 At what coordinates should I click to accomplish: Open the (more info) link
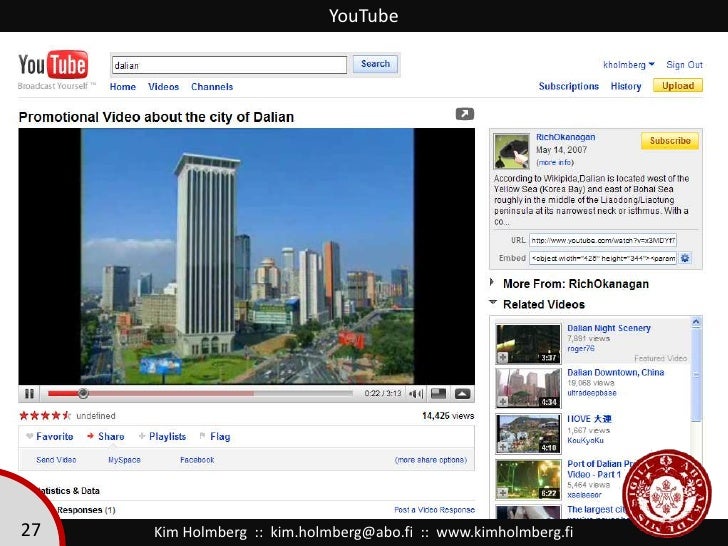(x=555, y=162)
